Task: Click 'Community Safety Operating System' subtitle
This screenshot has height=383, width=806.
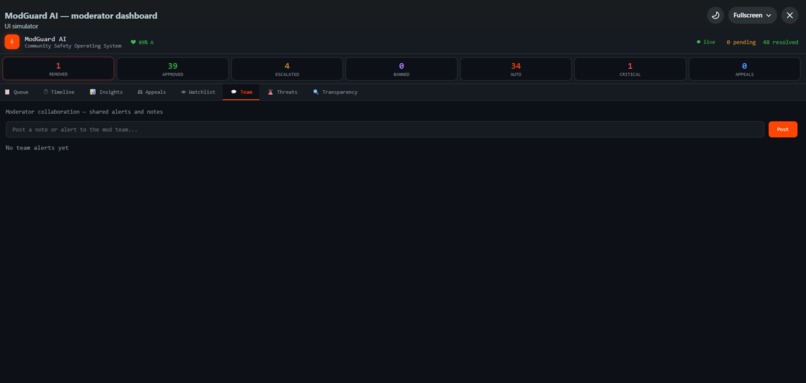Action: click(73, 46)
